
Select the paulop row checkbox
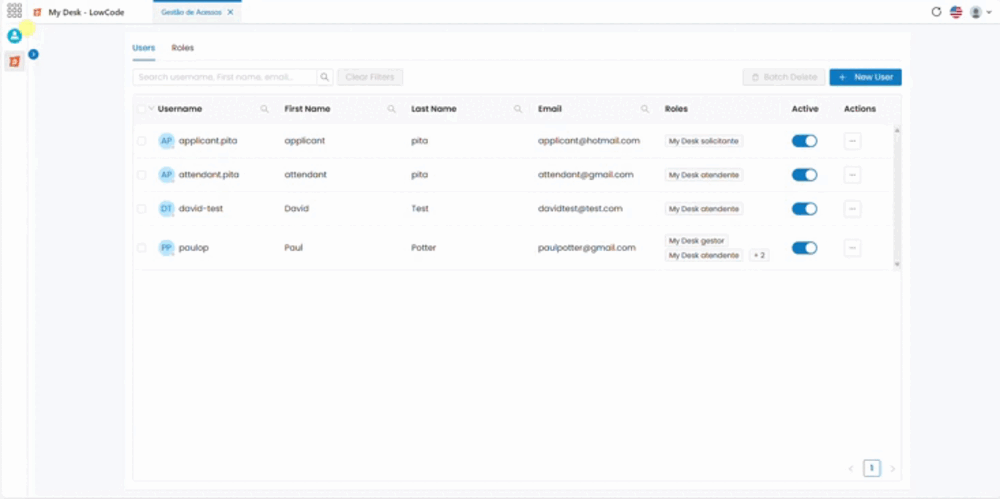click(142, 248)
